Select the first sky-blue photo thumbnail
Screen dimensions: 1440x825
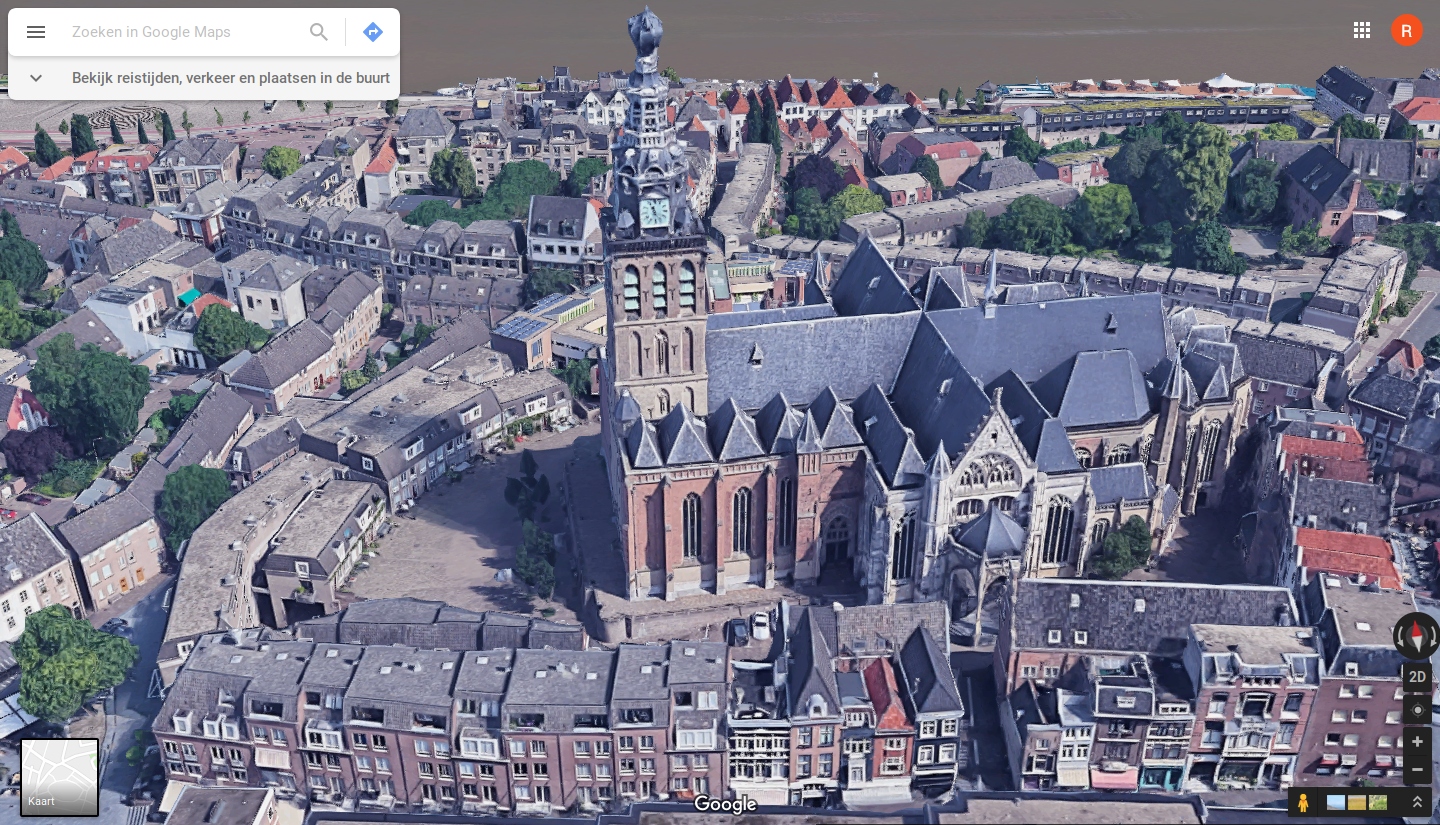(1336, 802)
